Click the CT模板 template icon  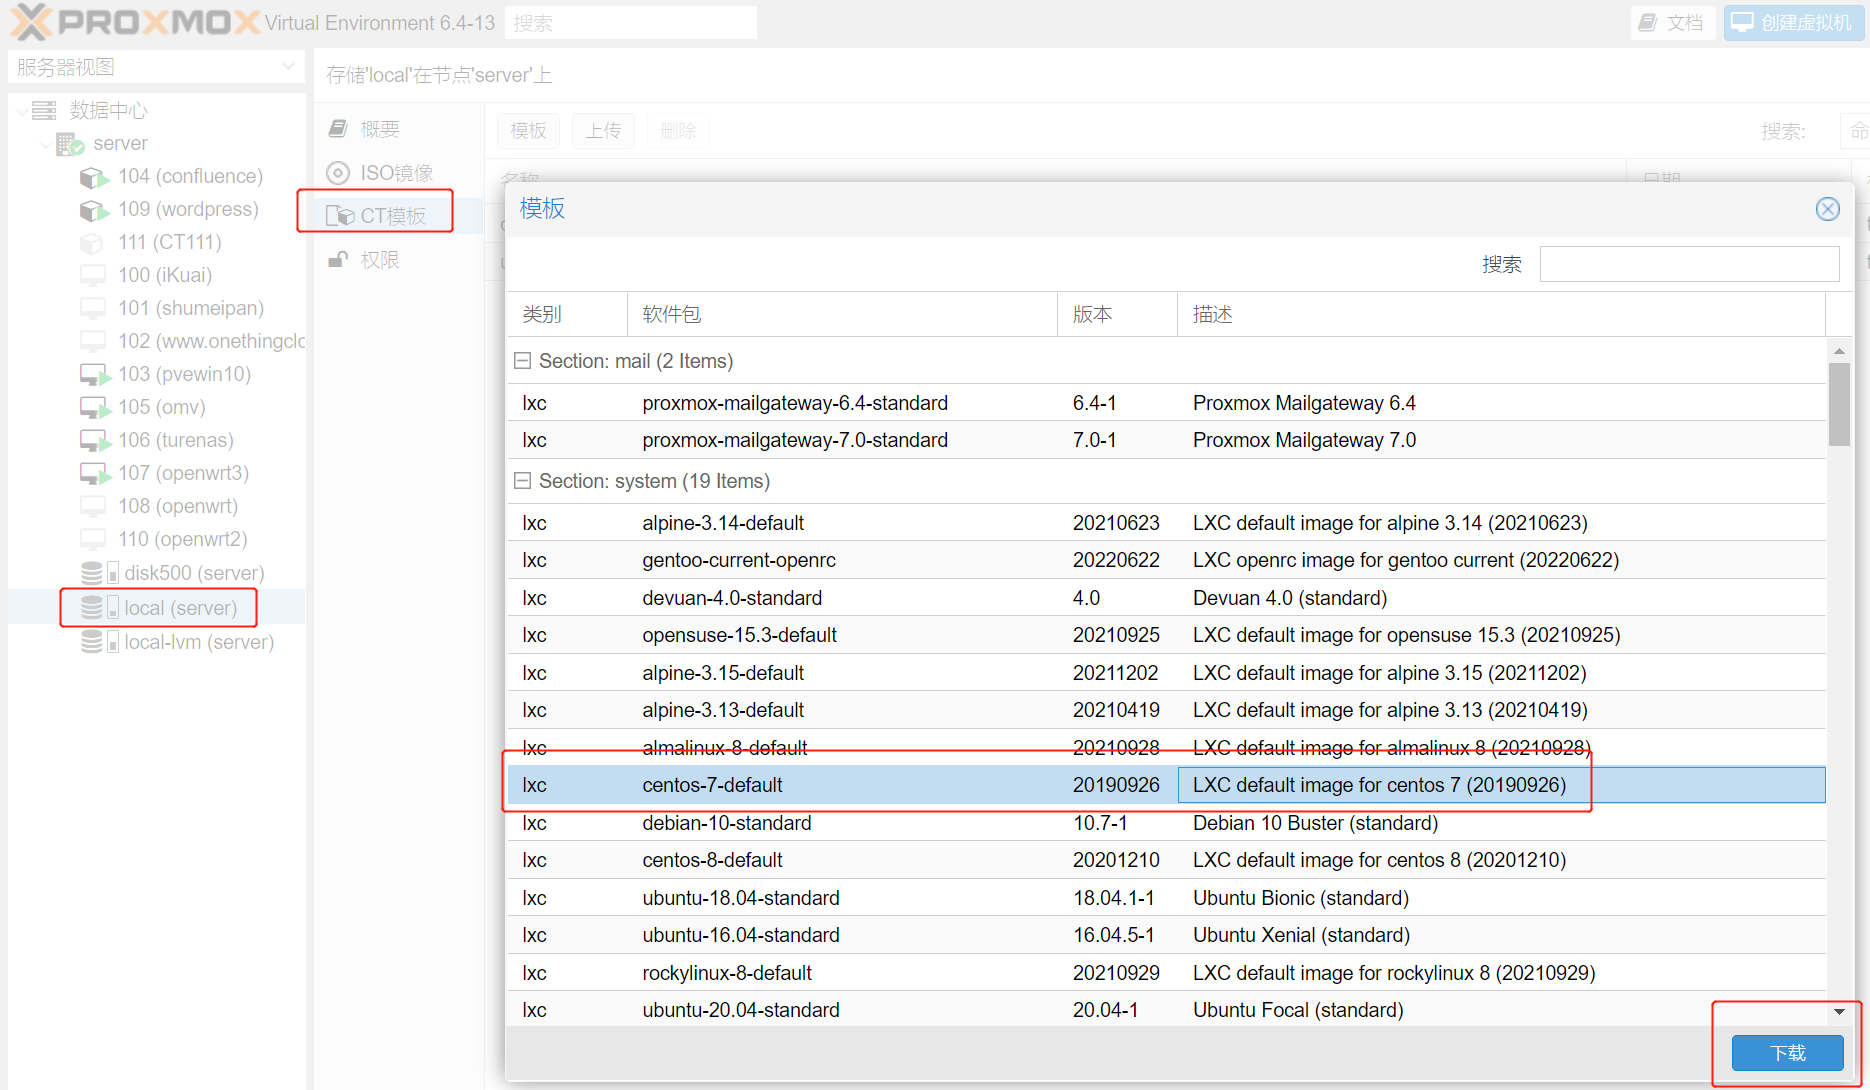click(340, 216)
